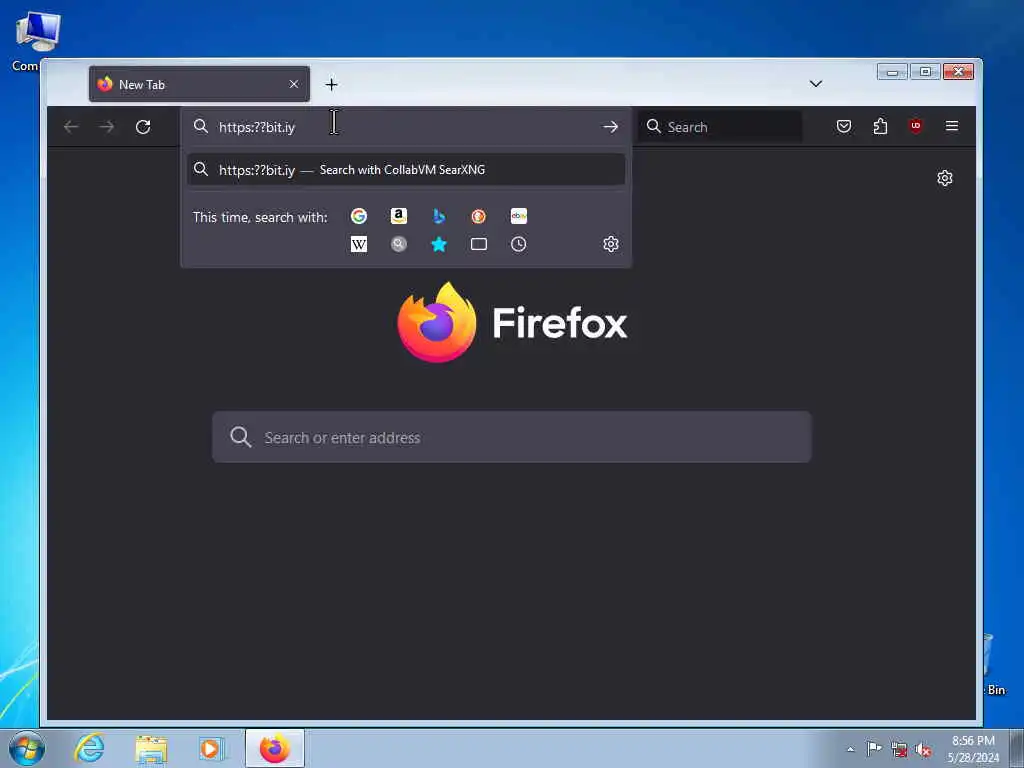Select the New Tab tab
This screenshot has height=768, width=1024.
tap(199, 84)
